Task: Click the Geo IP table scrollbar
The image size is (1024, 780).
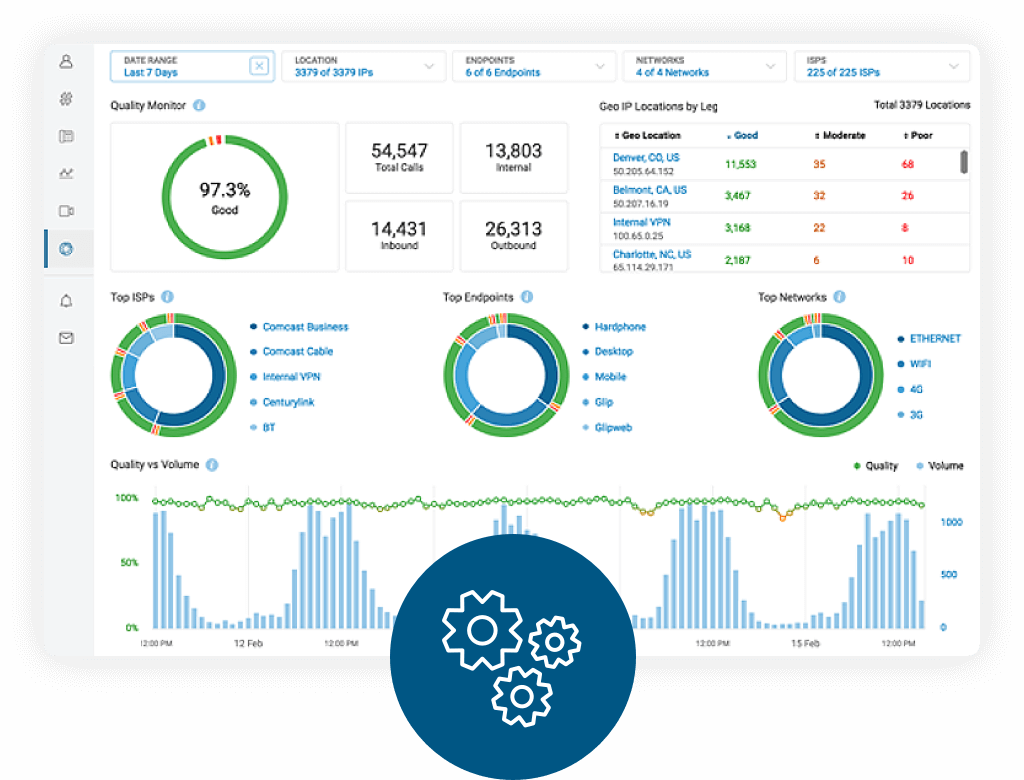Action: click(964, 162)
